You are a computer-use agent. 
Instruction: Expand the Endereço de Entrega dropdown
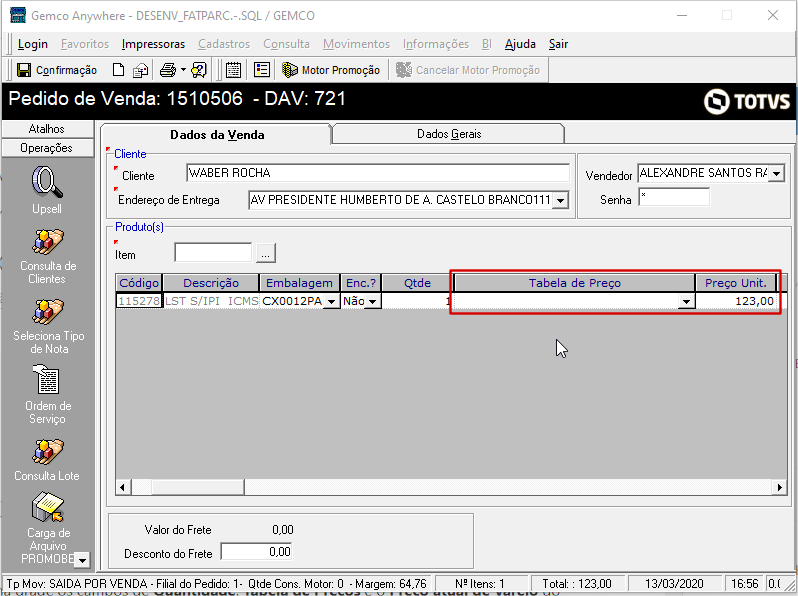560,201
